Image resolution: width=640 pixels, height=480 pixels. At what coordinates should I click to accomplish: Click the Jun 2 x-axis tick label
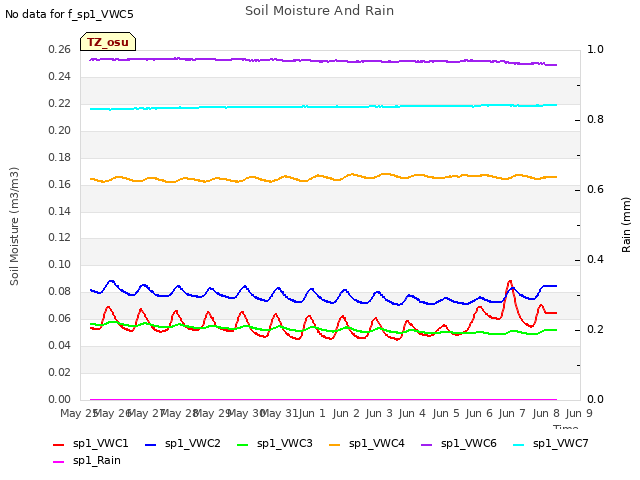click(346, 413)
